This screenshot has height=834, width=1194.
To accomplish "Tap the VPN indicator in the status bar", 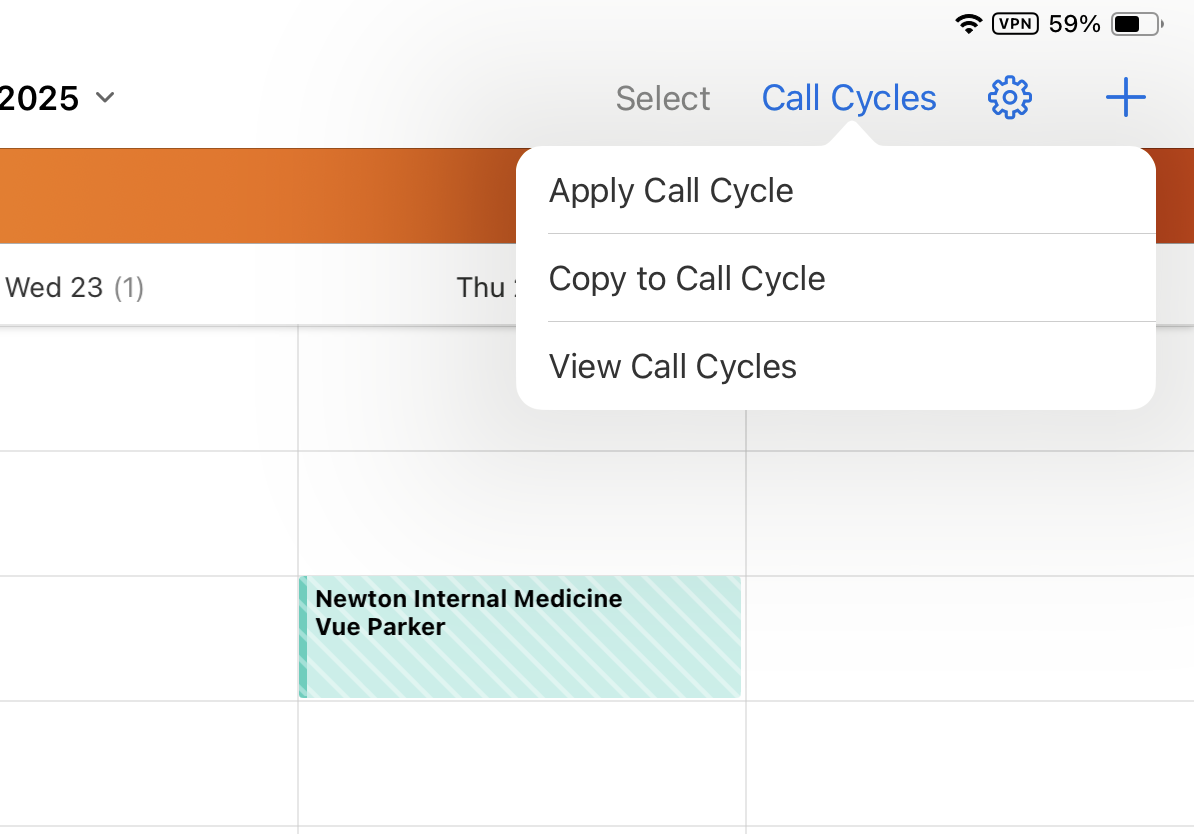I will click(1015, 24).
